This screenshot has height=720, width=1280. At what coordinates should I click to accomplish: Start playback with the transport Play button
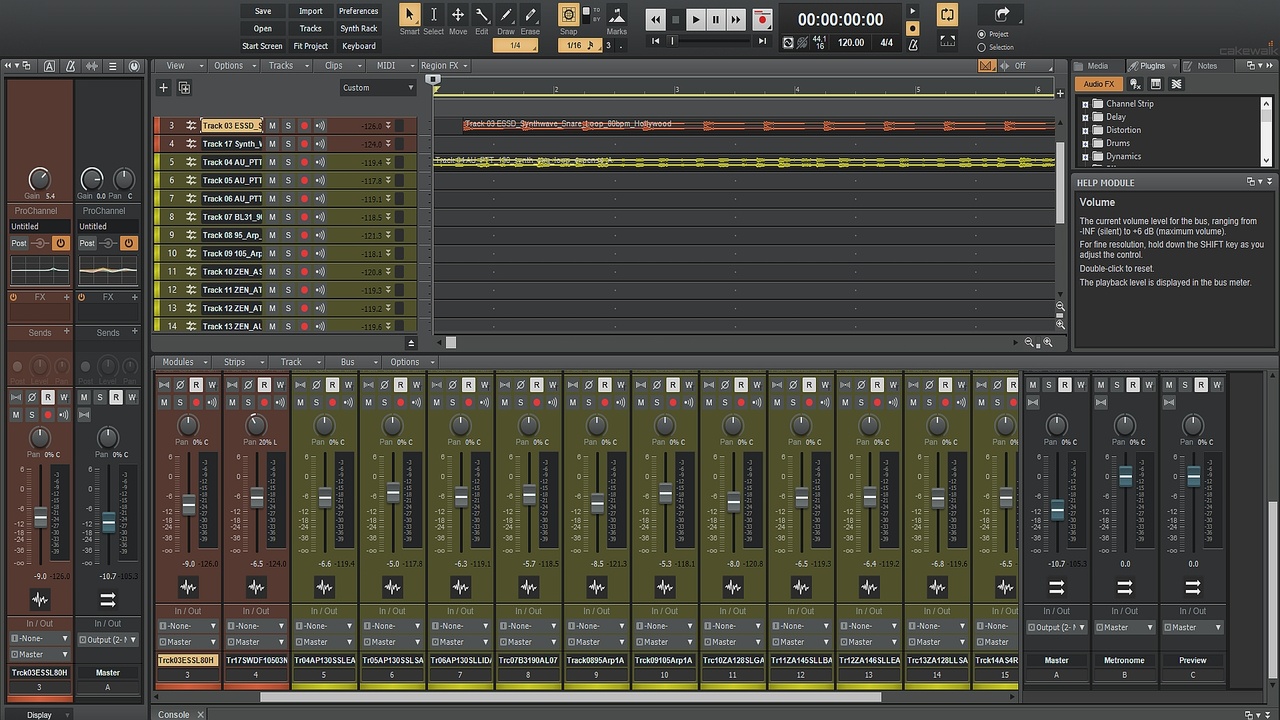coord(697,19)
